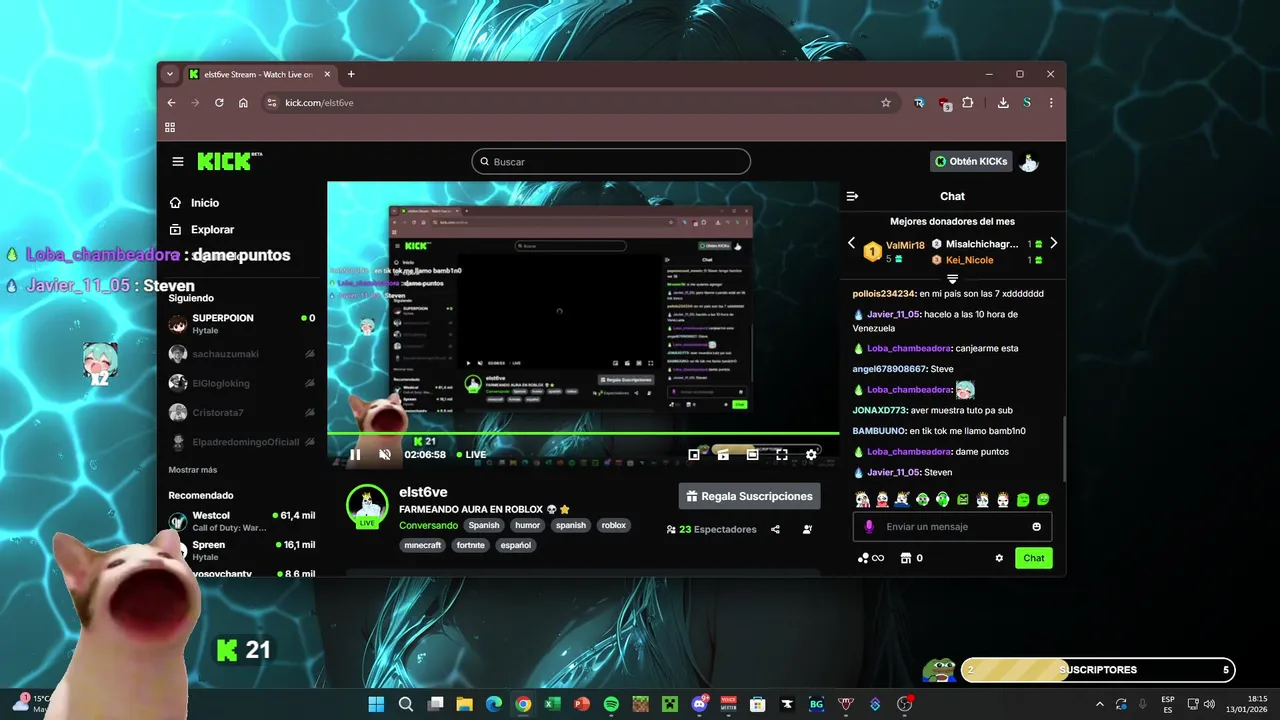1280x720 pixels.
Task: Open Spreen recommended channel
Action: tap(242, 550)
